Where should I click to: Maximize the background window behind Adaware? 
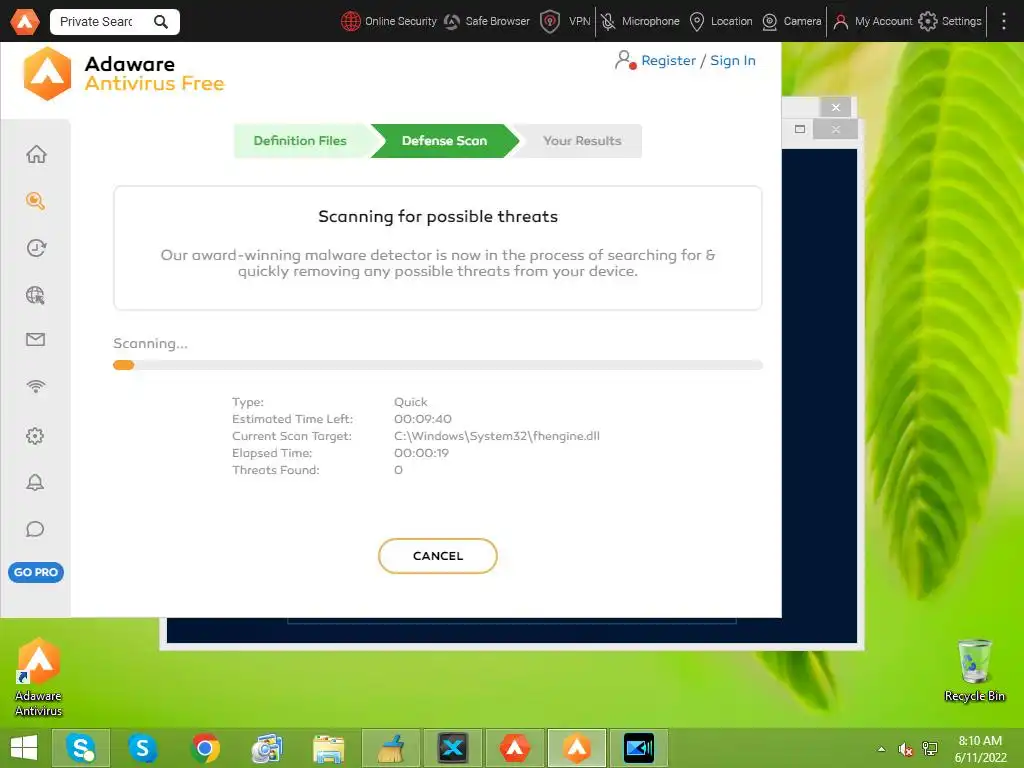tap(799, 129)
